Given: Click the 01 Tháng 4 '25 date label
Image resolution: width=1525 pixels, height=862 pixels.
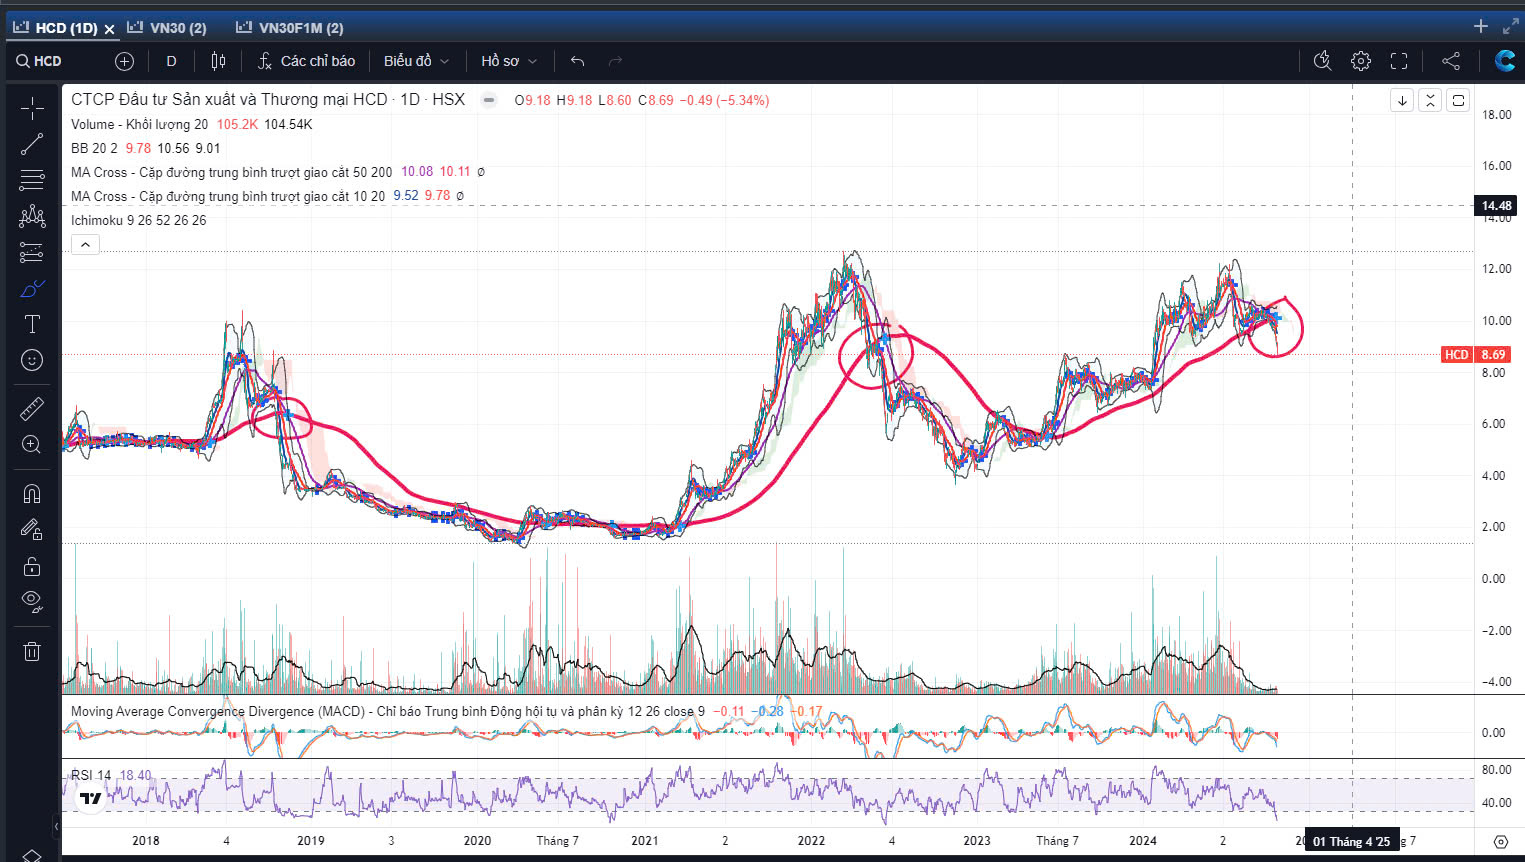Looking at the screenshot, I should 1351,841.
